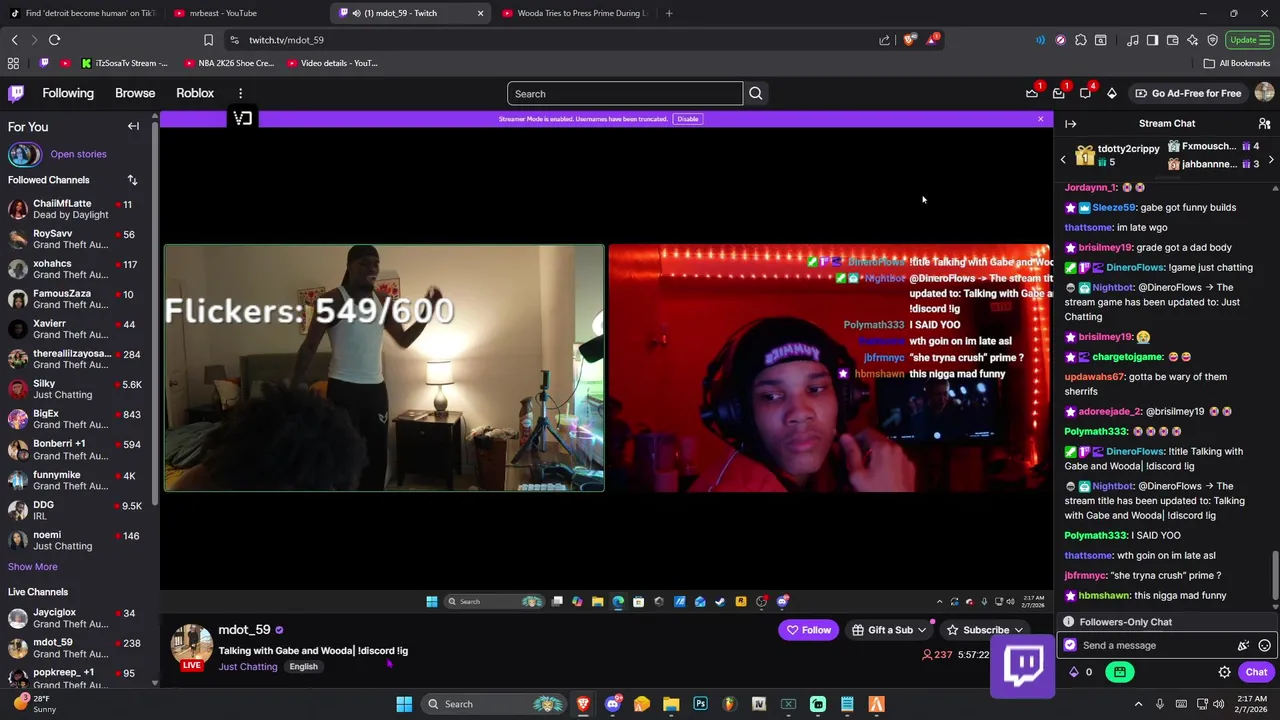This screenshot has width=1280, height=720.
Task: Toggle browser sidebar panel icon
Action: point(1152,40)
